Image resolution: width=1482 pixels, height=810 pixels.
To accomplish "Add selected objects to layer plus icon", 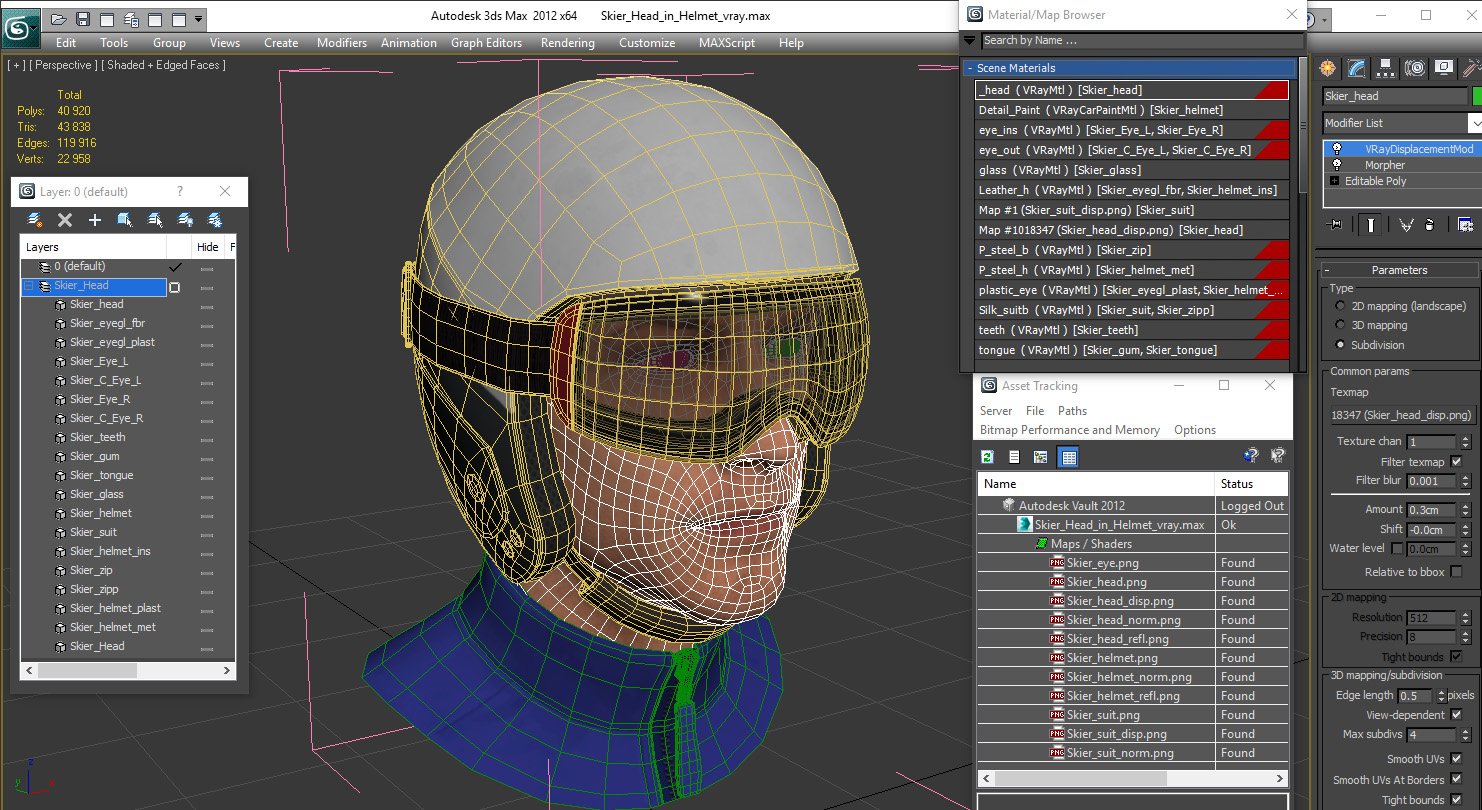I will click(x=95, y=220).
